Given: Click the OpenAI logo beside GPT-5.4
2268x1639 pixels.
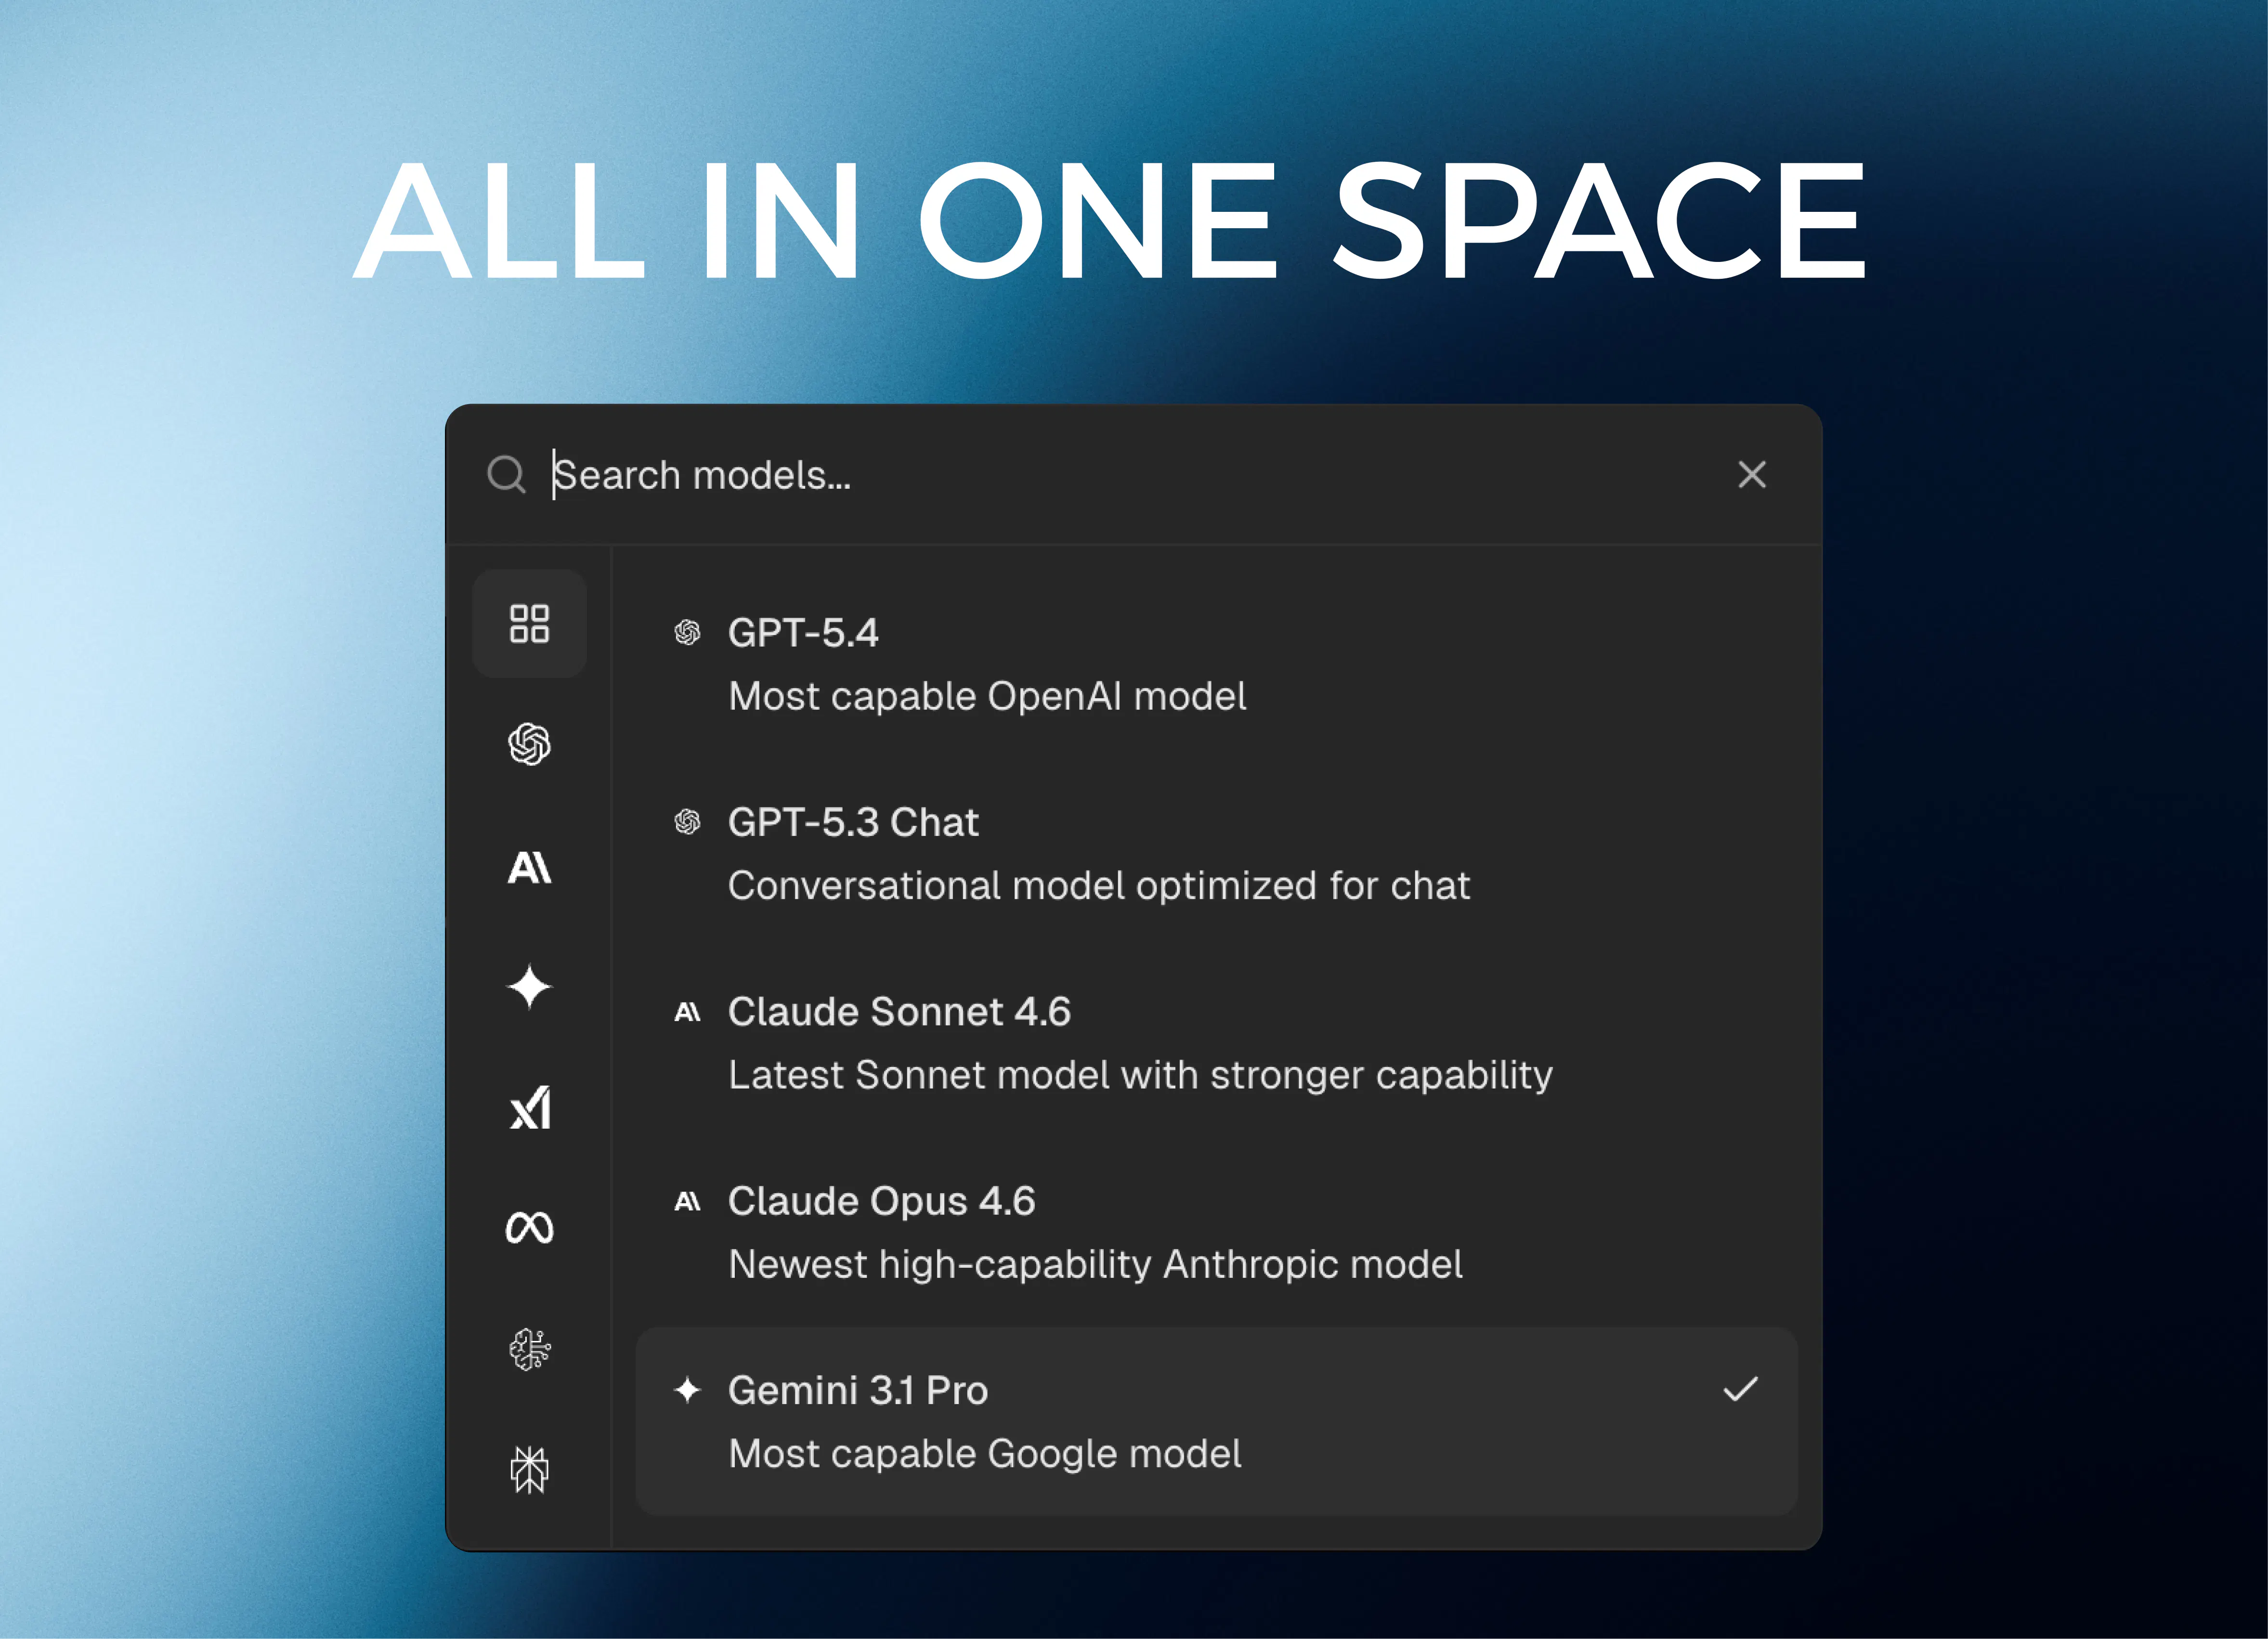Looking at the screenshot, I should point(687,632).
